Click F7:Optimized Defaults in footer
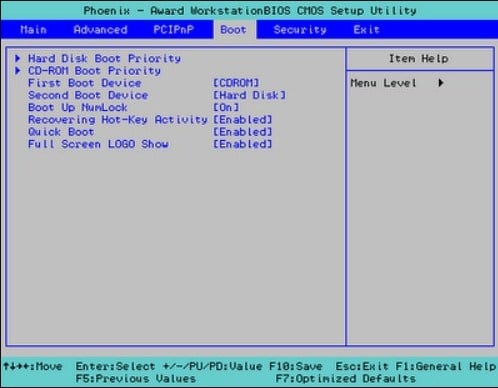Viewport: 498px width, 388px height. pyautogui.click(x=346, y=379)
